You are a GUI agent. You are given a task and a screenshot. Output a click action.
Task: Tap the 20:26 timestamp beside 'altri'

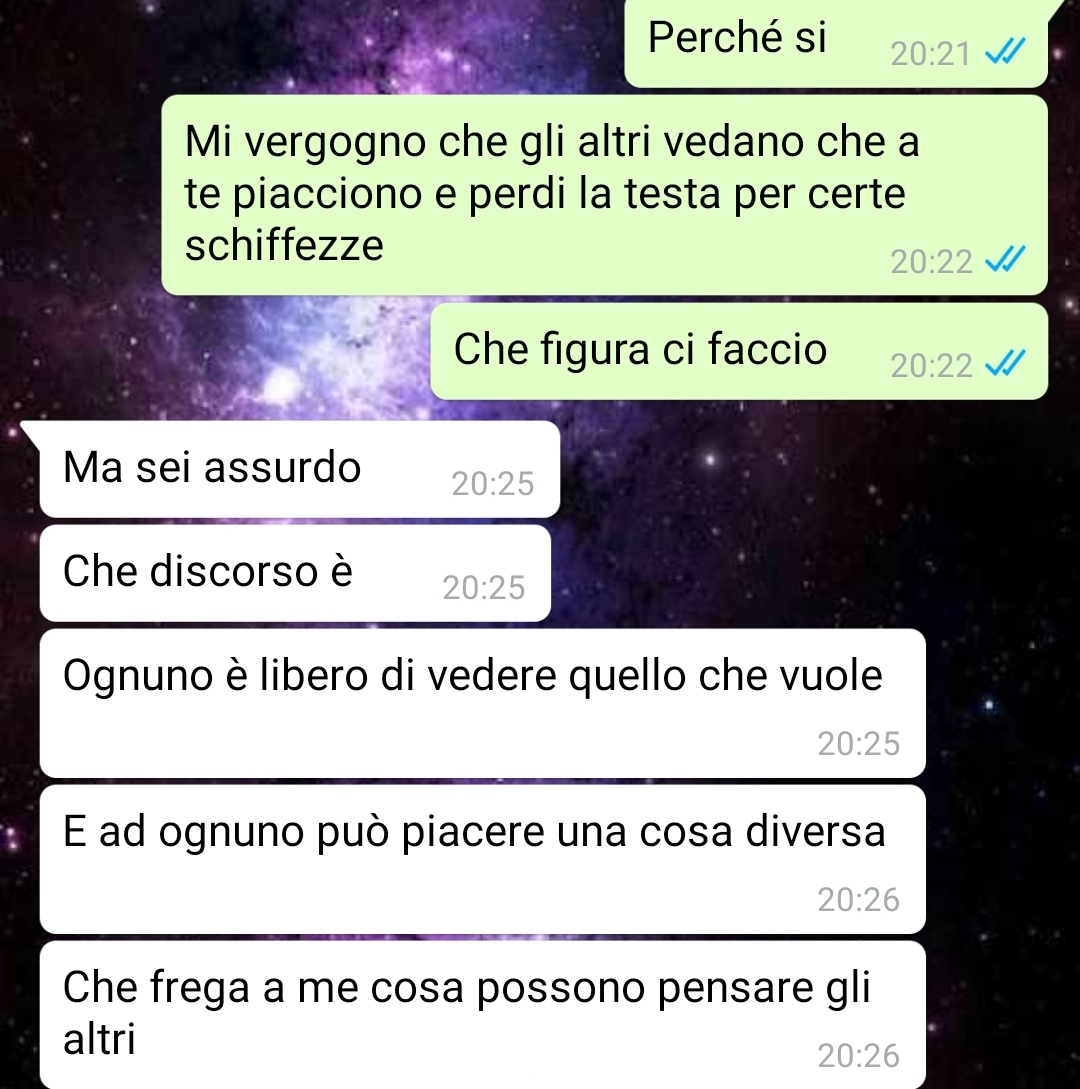coord(858,1056)
